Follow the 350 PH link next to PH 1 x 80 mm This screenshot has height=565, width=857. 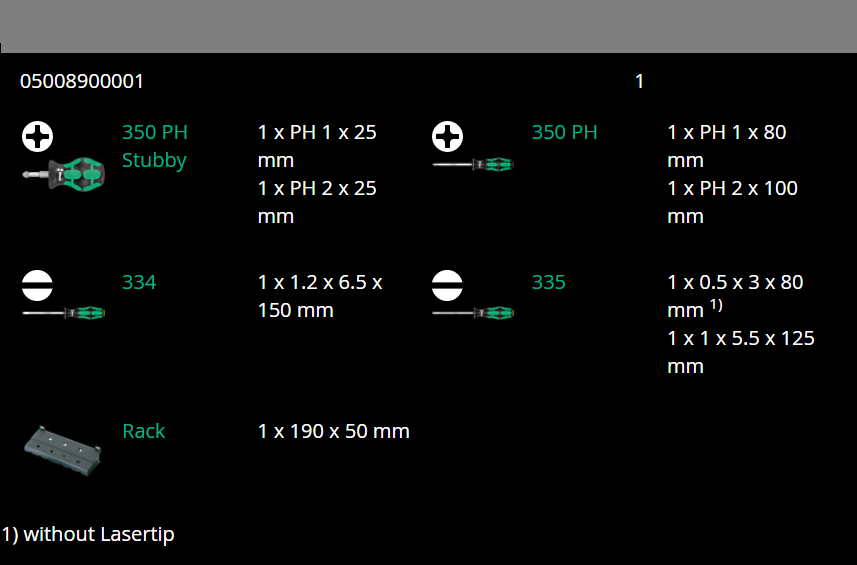(564, 132)
